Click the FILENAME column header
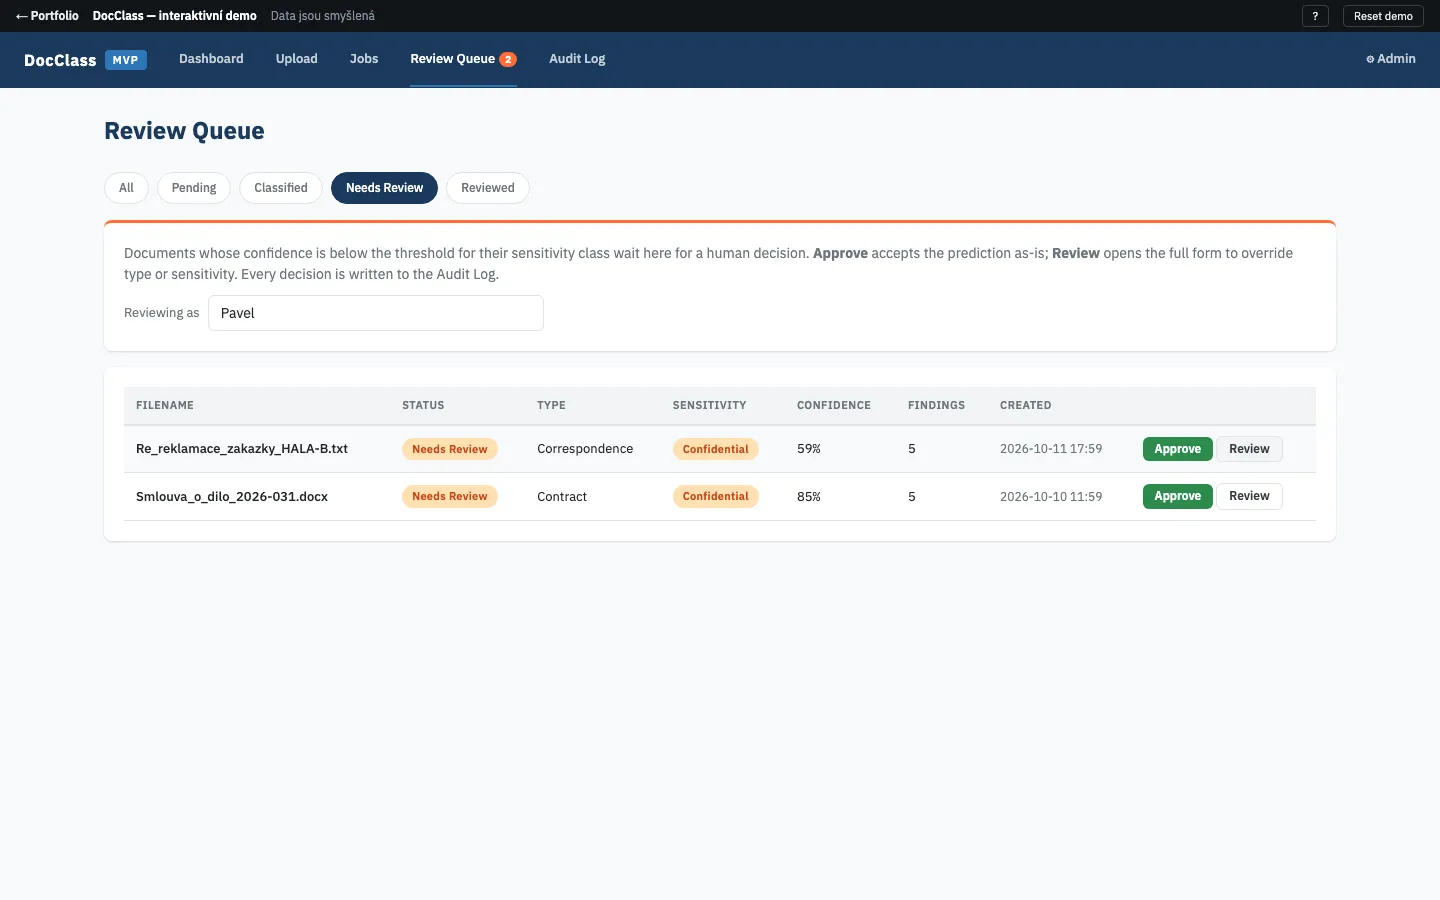The image size is (1440, 900). (x=165, y=405)
